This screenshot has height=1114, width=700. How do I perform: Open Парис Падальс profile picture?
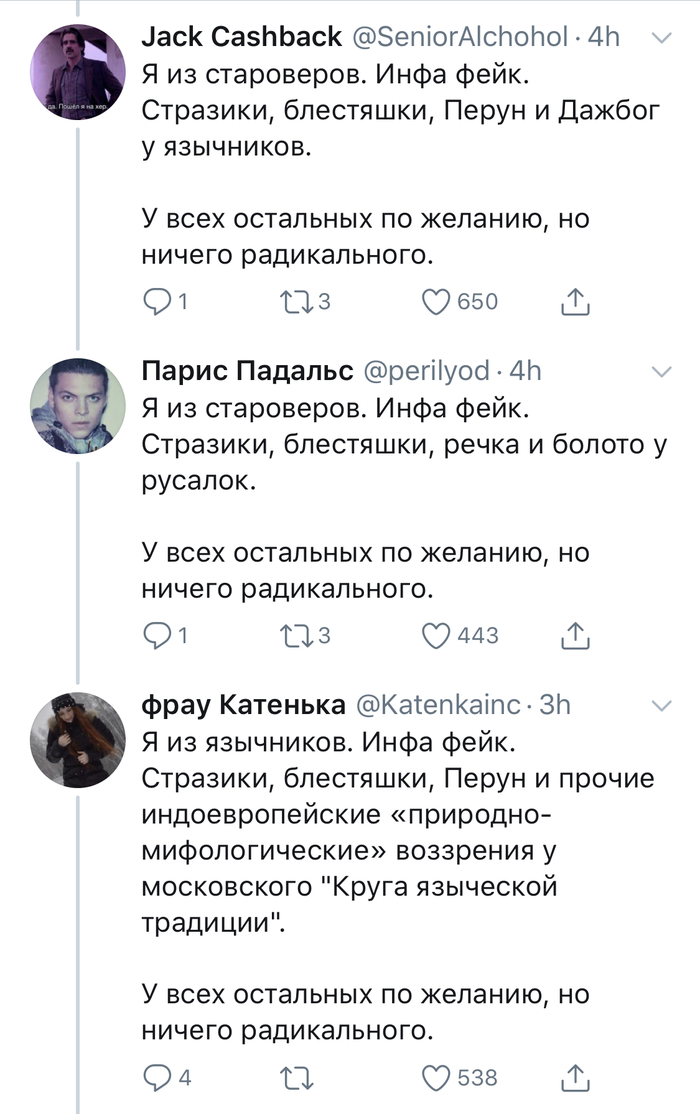(x=76, y=404)
